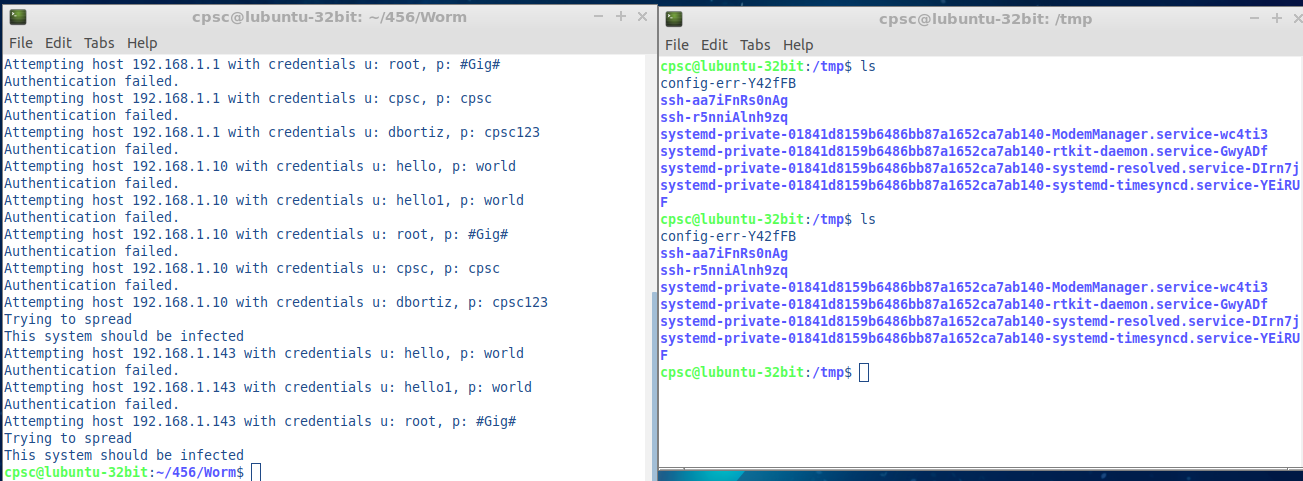Click the ModemManager.service-wc4ti3 entry in second ls listing
This screenshot has height=481, width=1303.
tap(964, 287)
